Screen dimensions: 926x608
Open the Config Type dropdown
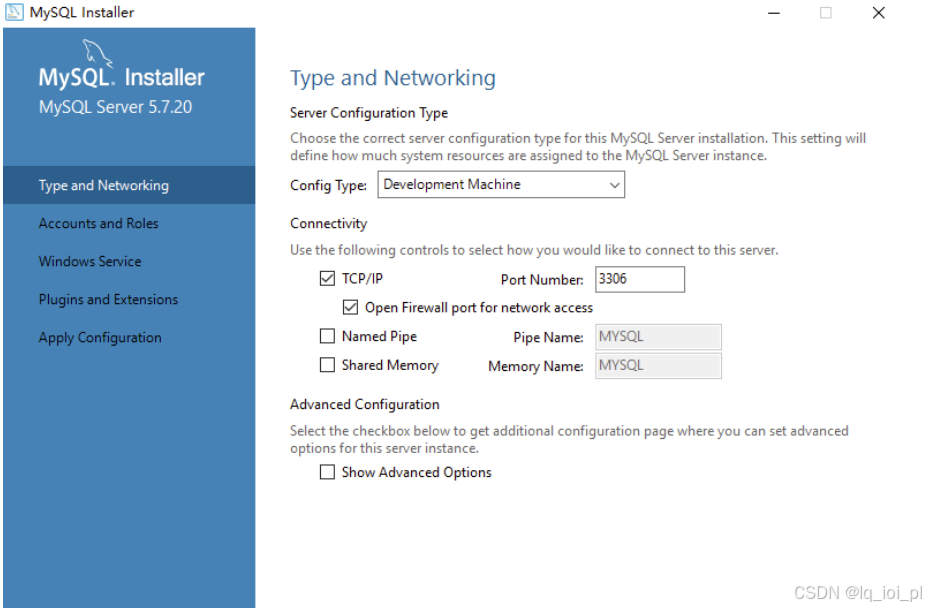501,185
